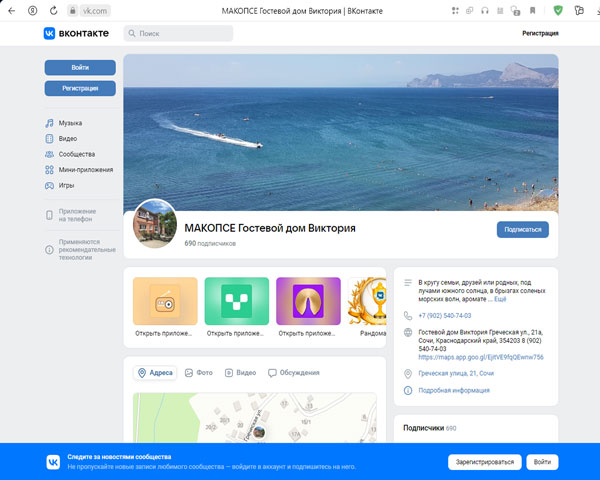600x480 pixels.
Task: Click the Войти button in left sidebar
Action: point(80,68)
